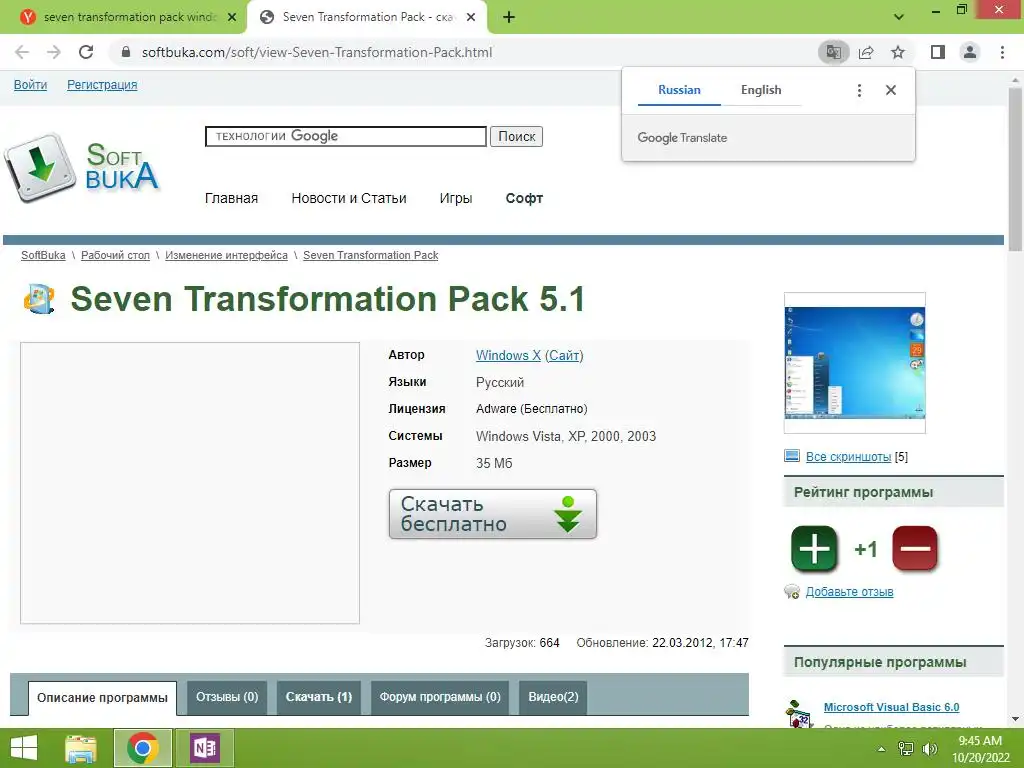
Task: Click the padlock site info icon
Action: pyautogui.click(x=126, y=52)
